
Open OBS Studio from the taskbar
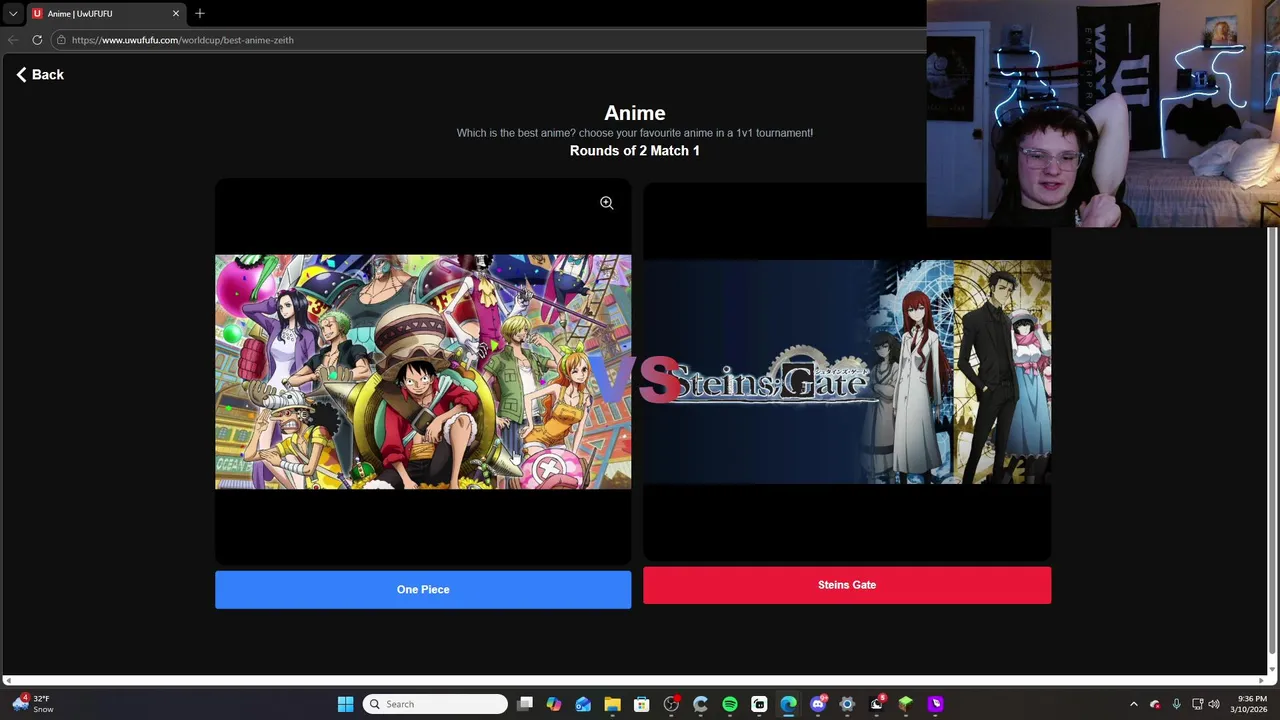click(671, 704)
